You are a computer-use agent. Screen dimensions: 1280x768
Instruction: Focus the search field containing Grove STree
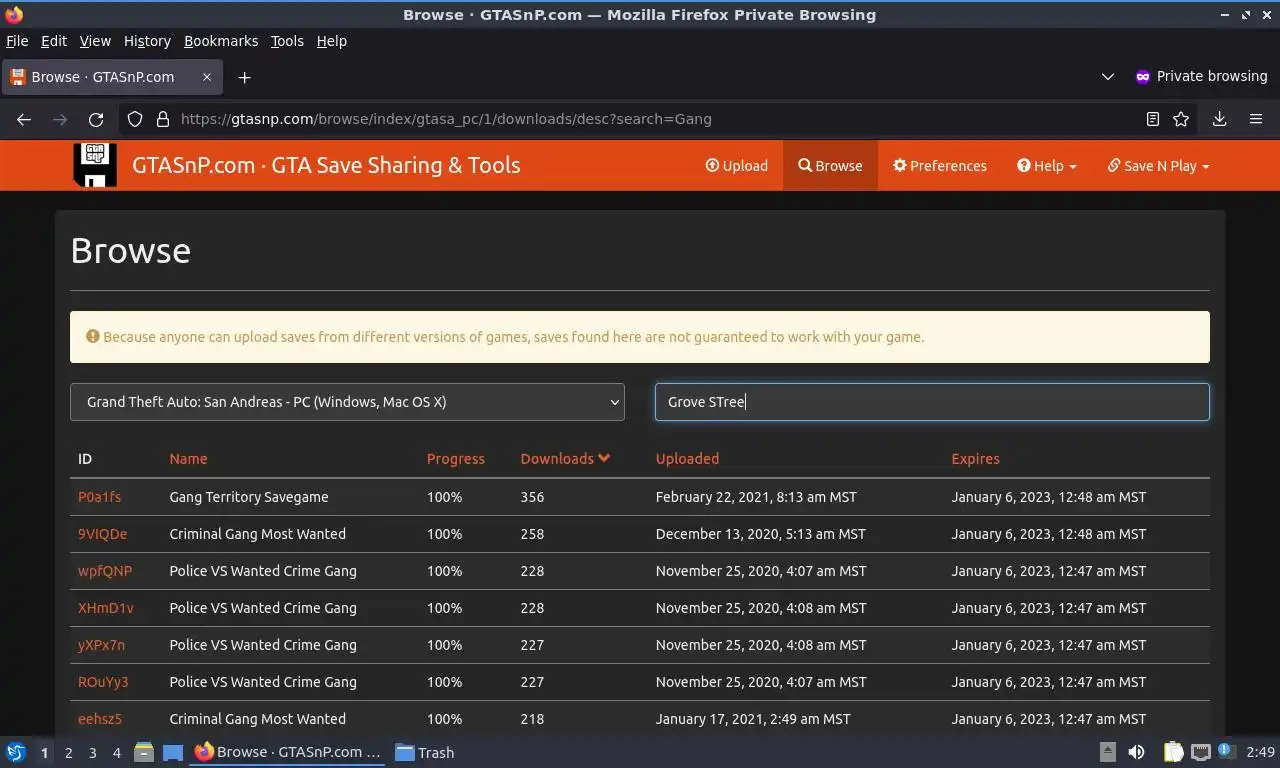932,402
